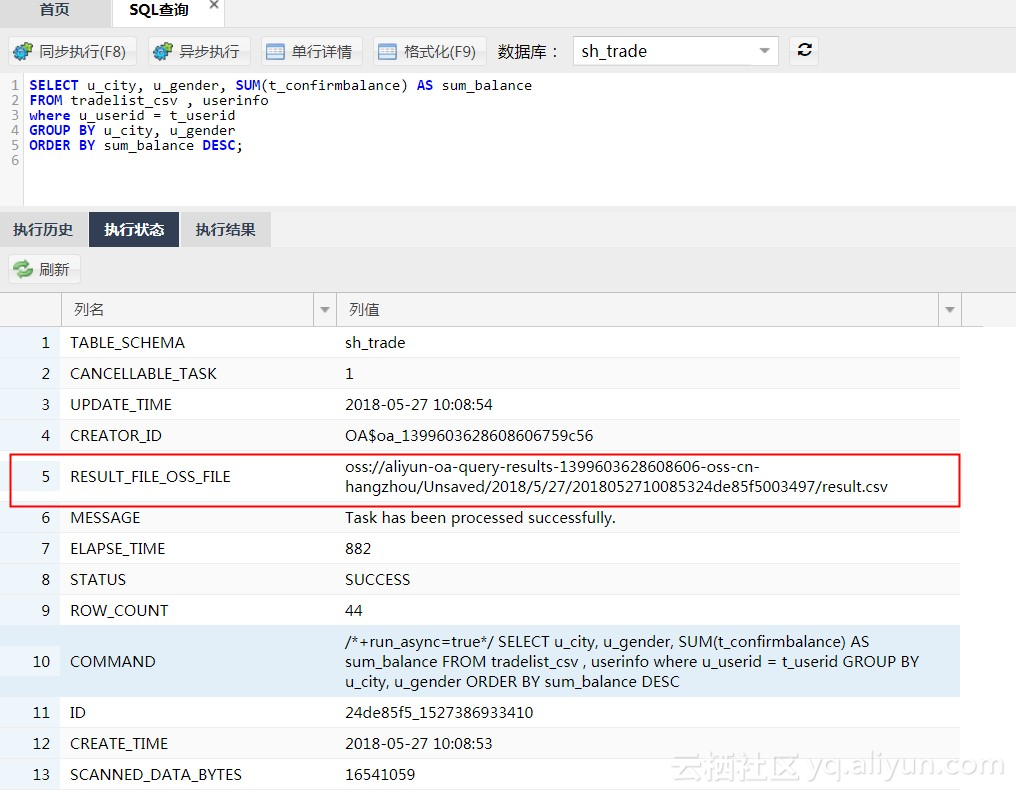Click the 列值 column header
The width and height of the screenshot is (1016, 793).
tap(638, 310)
